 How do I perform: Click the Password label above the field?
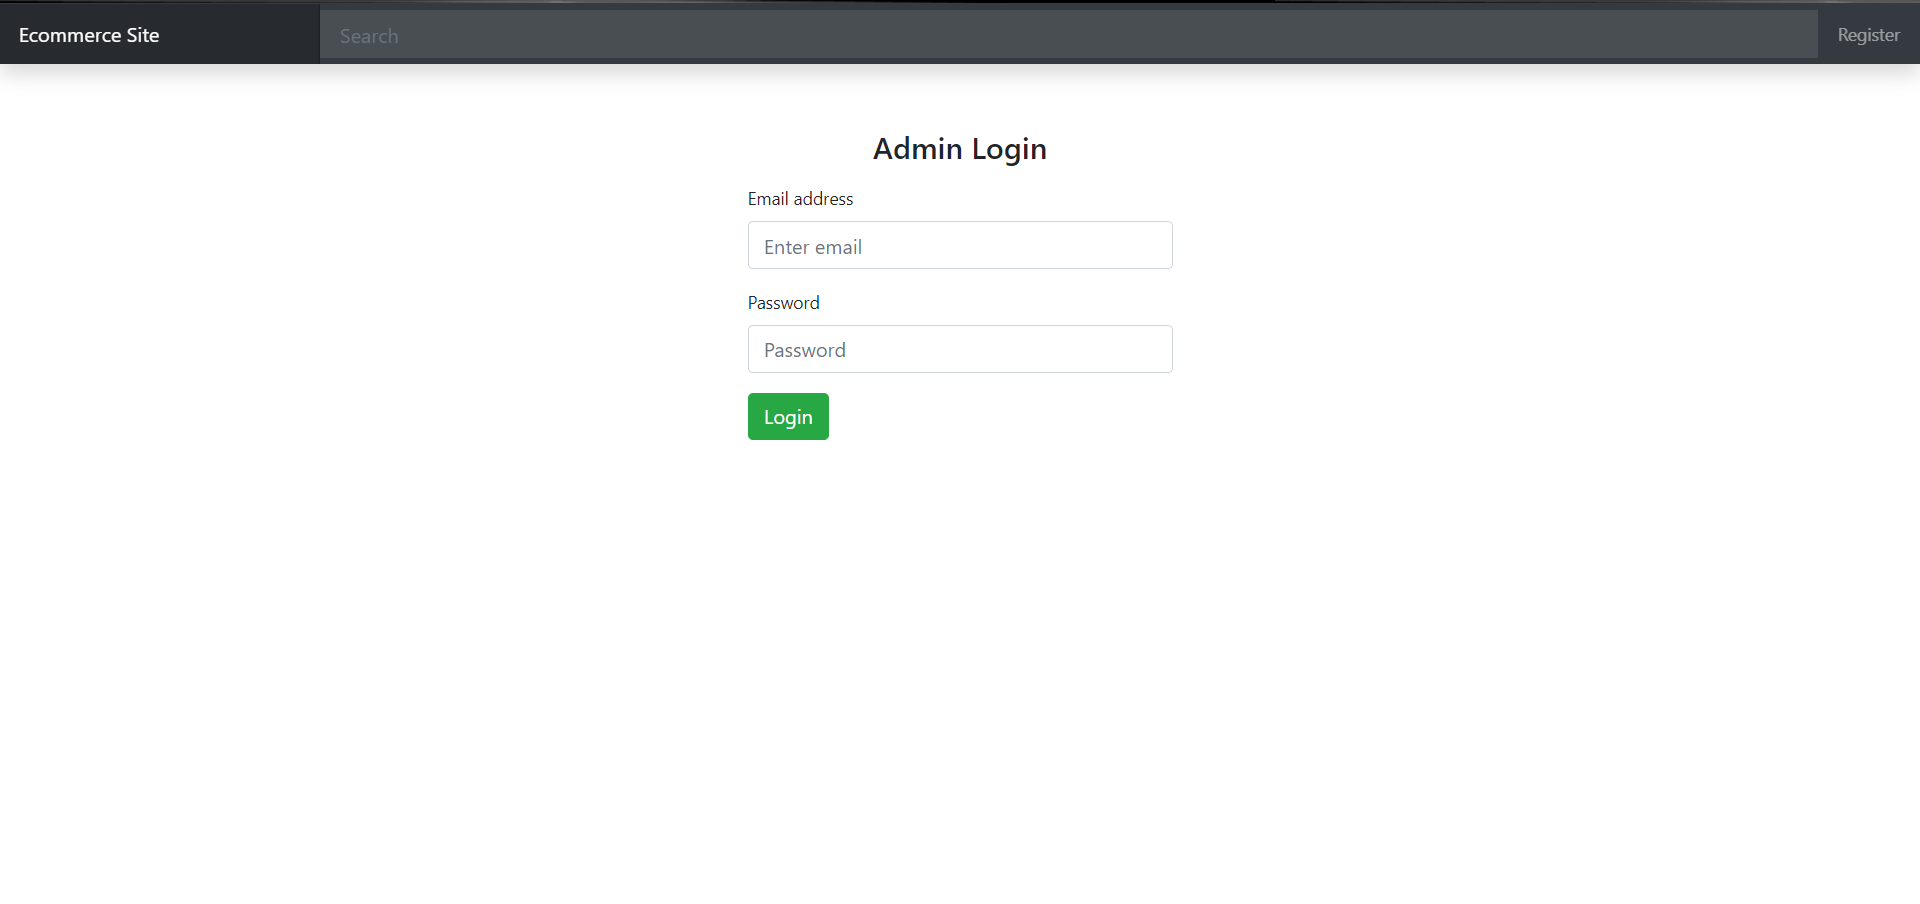click(x=783, y=302)
